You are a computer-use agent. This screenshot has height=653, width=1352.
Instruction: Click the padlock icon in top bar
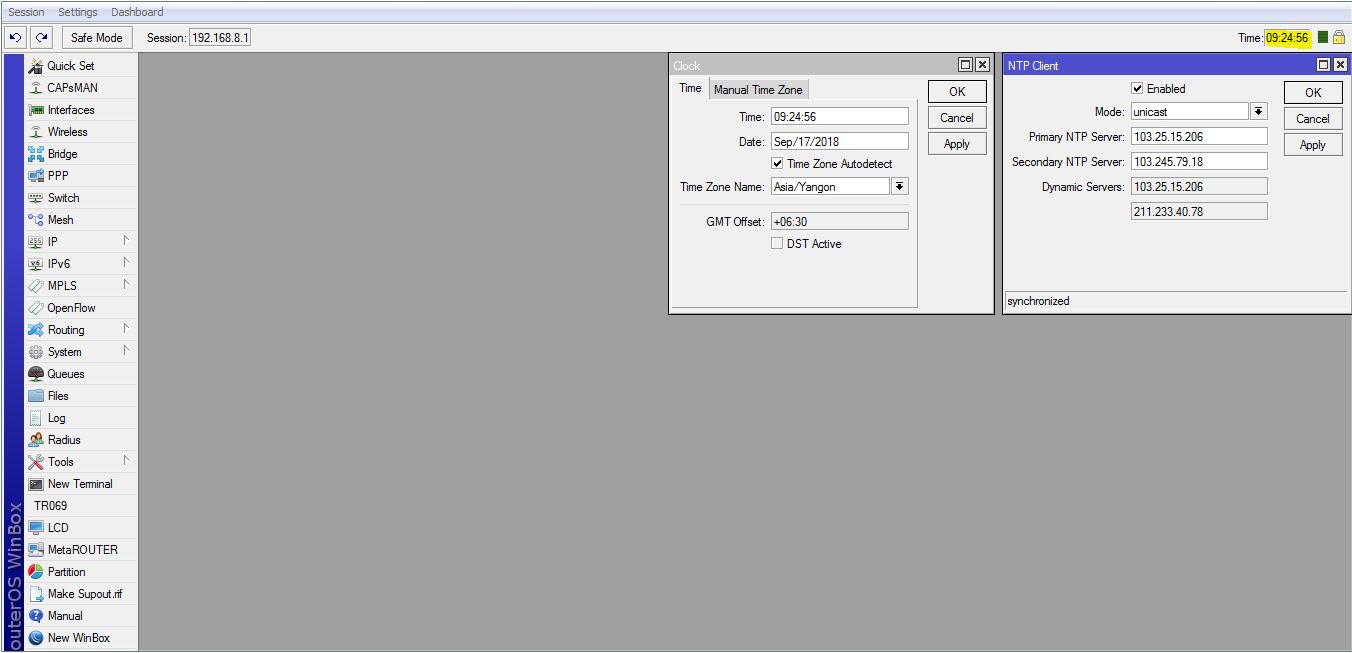point(1339,38)
